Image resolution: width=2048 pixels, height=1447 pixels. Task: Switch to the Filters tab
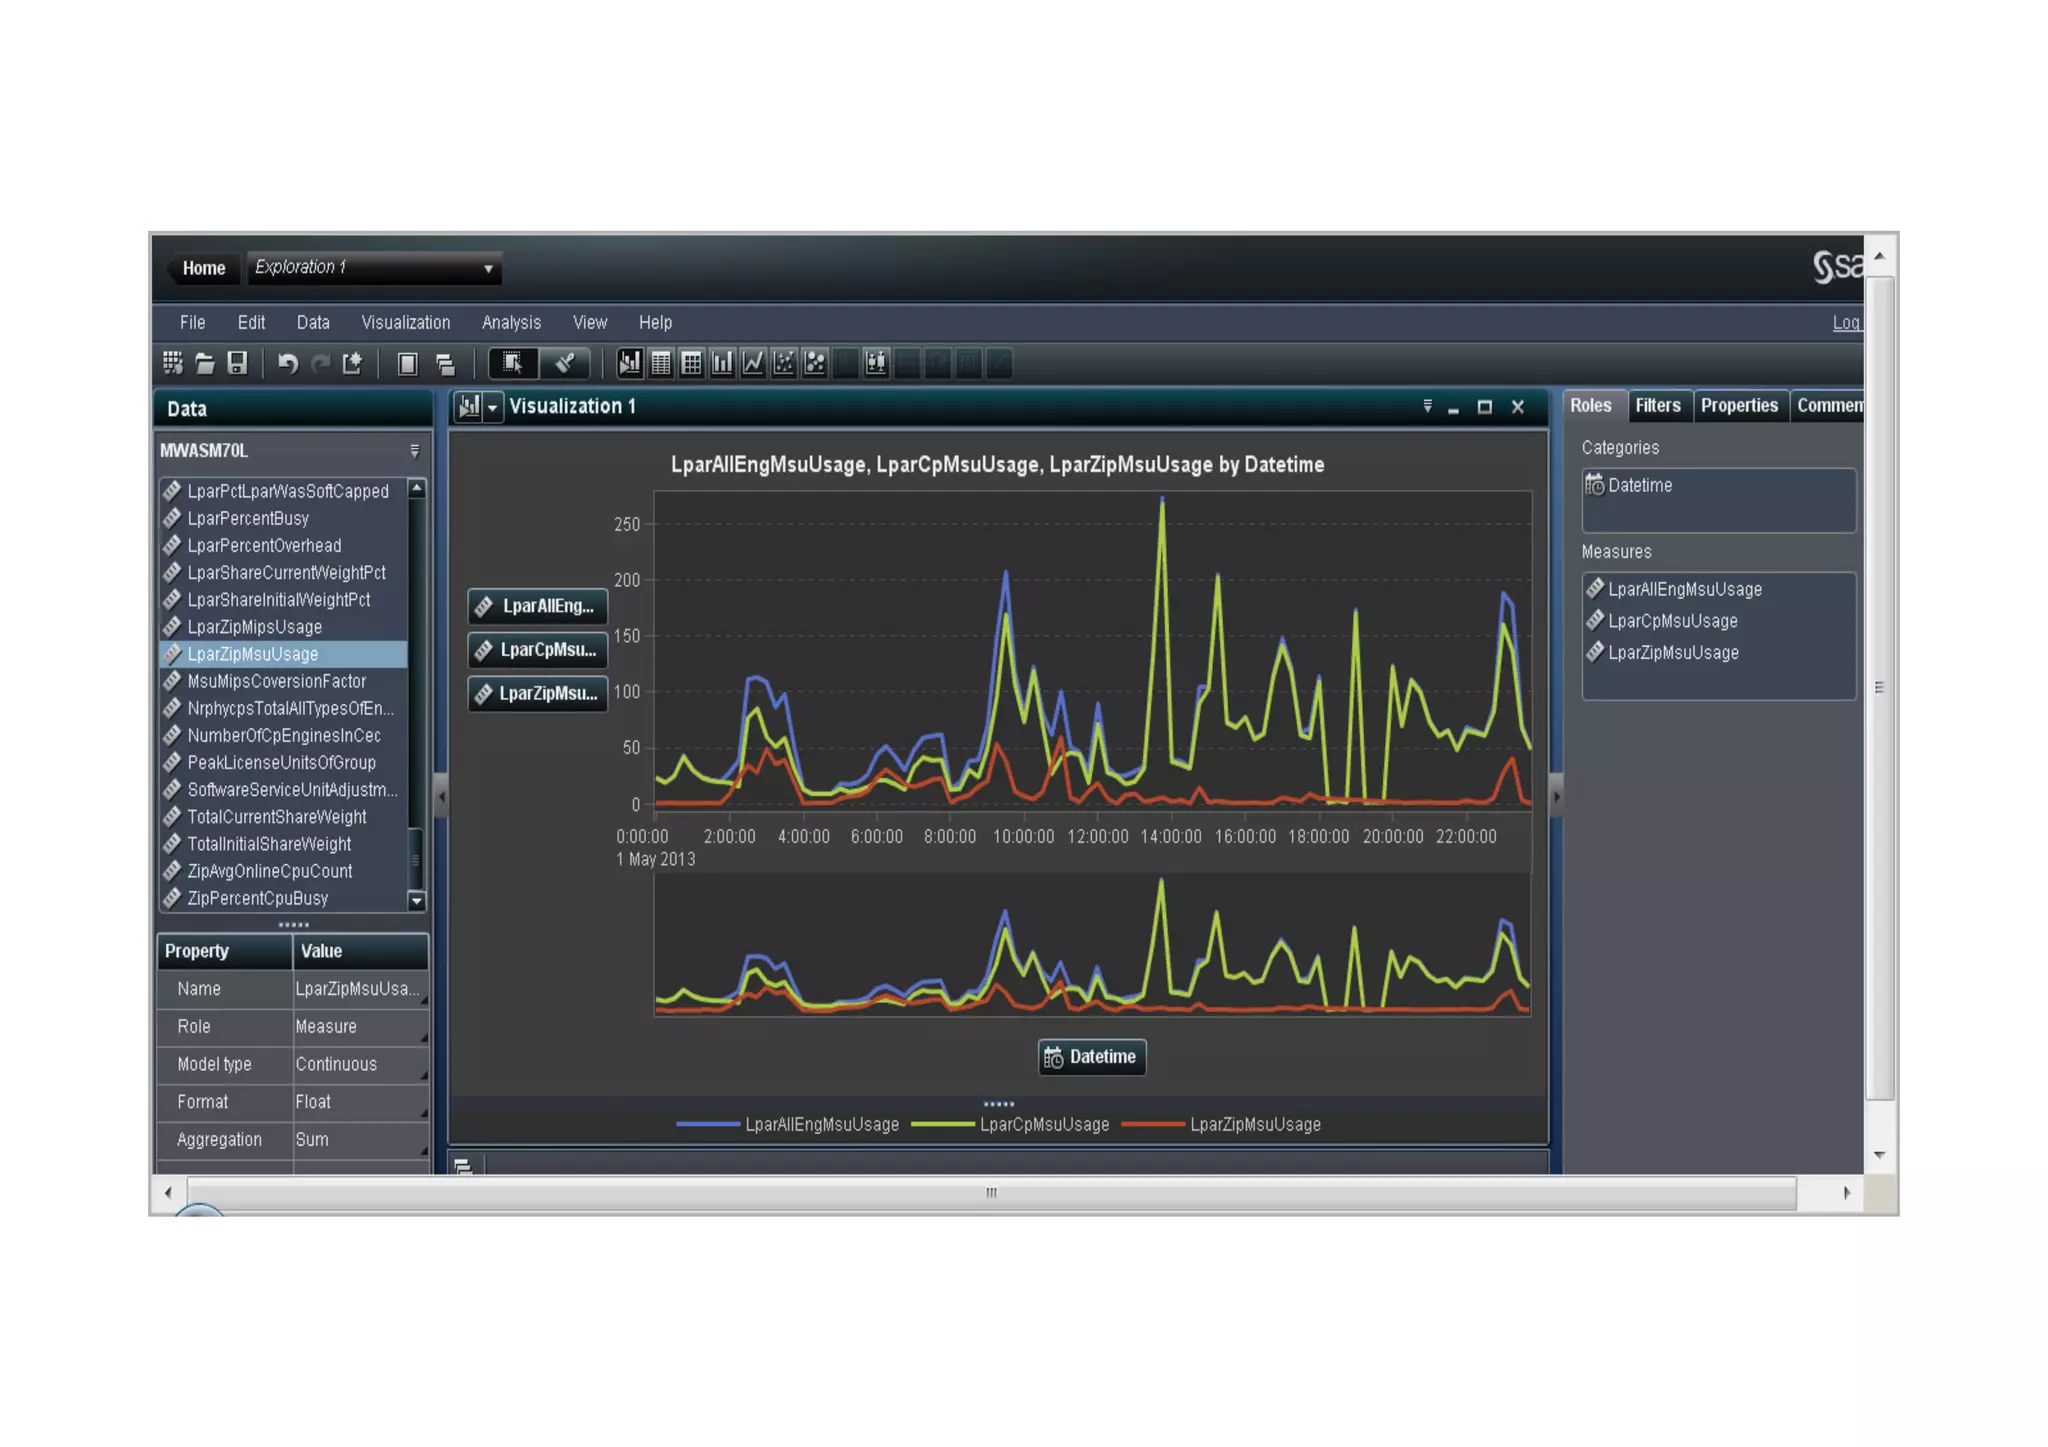click(1657, 406)
